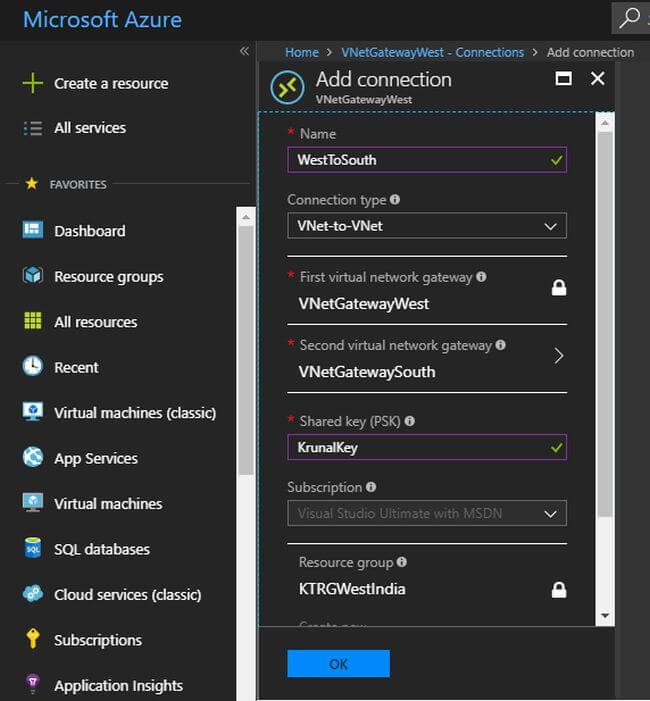Open VNetGatewayWest - Connections breadcrumb
Viewport: 650px width, 701px height.
click(433, 52)
